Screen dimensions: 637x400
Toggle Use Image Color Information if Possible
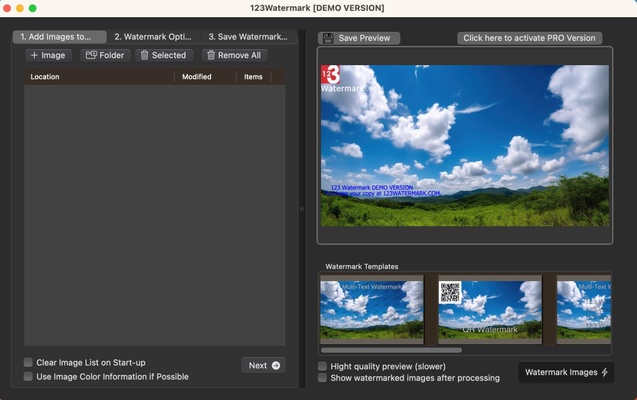(28, 376)
